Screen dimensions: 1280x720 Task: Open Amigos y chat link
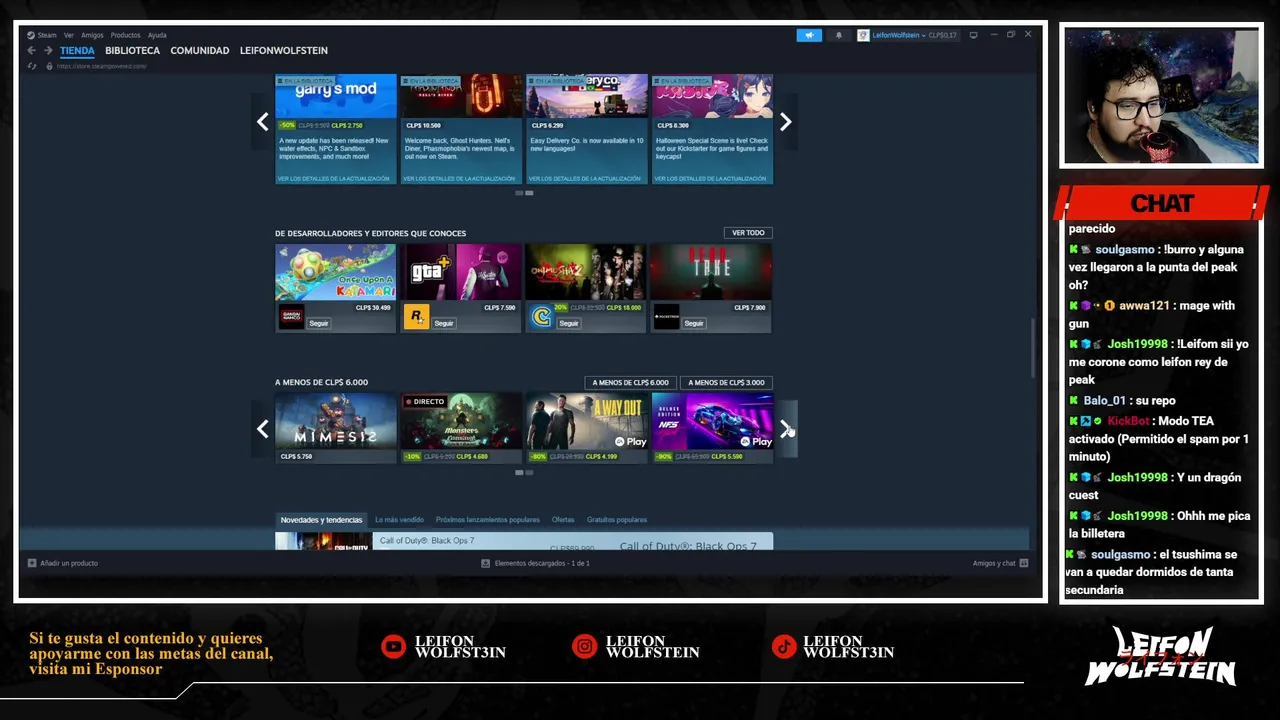994,563
